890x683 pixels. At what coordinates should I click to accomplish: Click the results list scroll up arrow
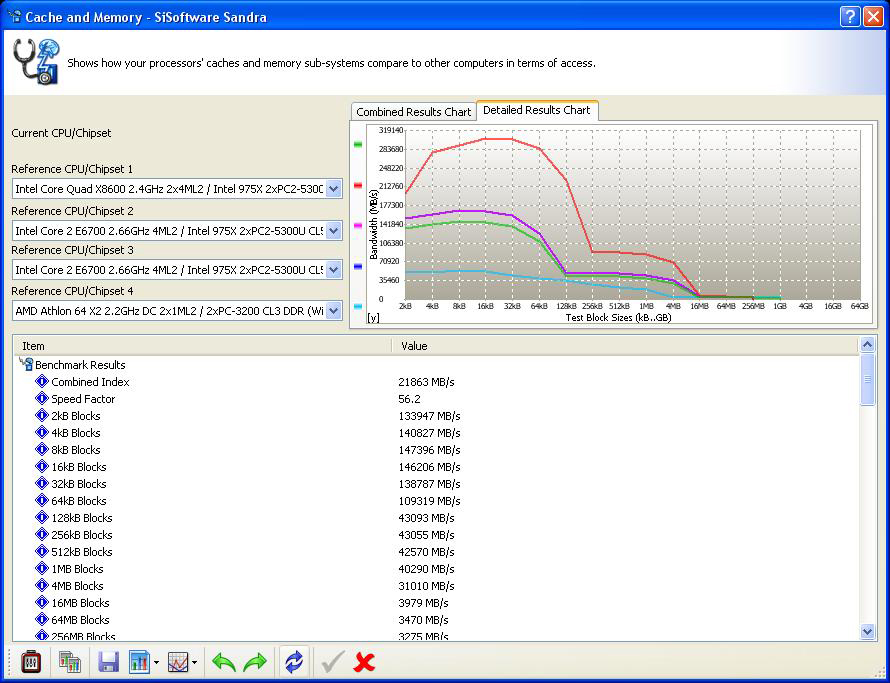coord(867,344)
